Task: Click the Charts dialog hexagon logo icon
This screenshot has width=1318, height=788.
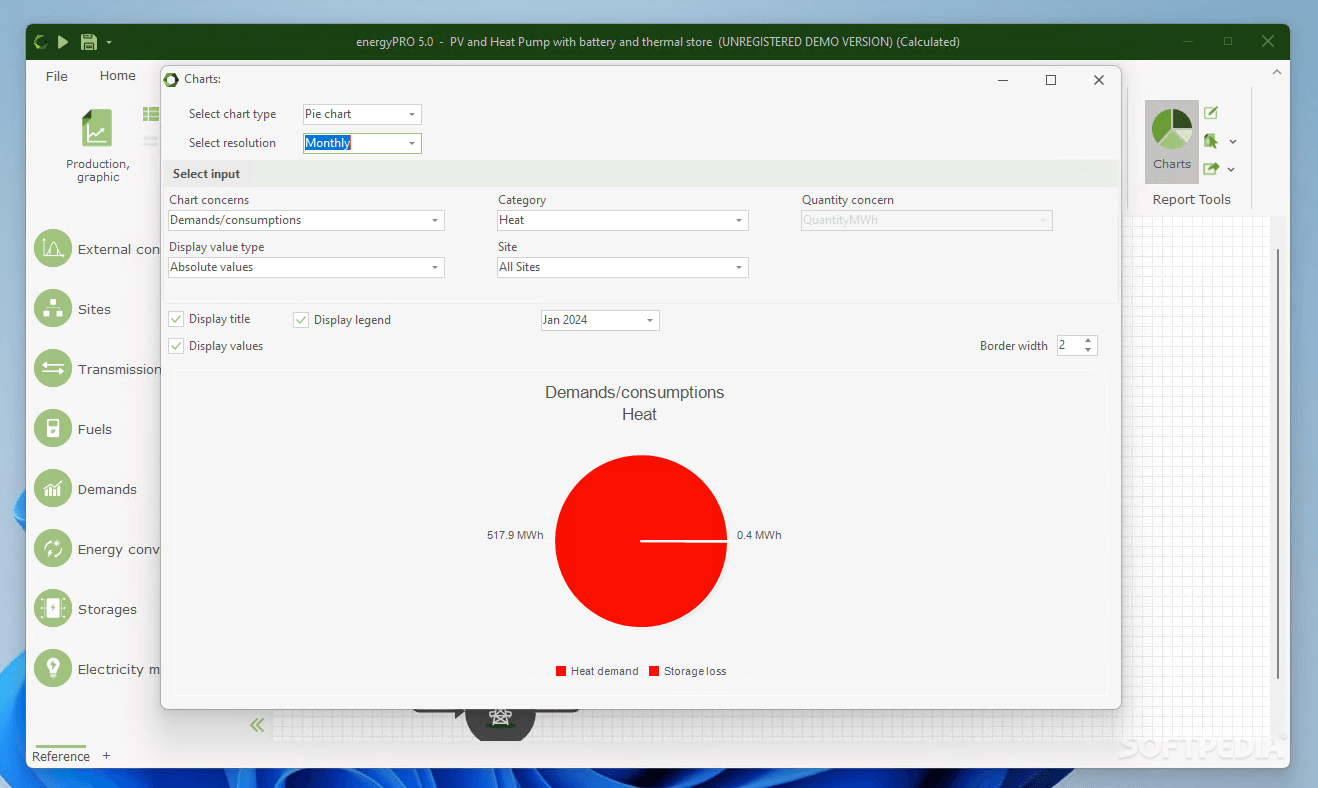Action: point(171,80)
